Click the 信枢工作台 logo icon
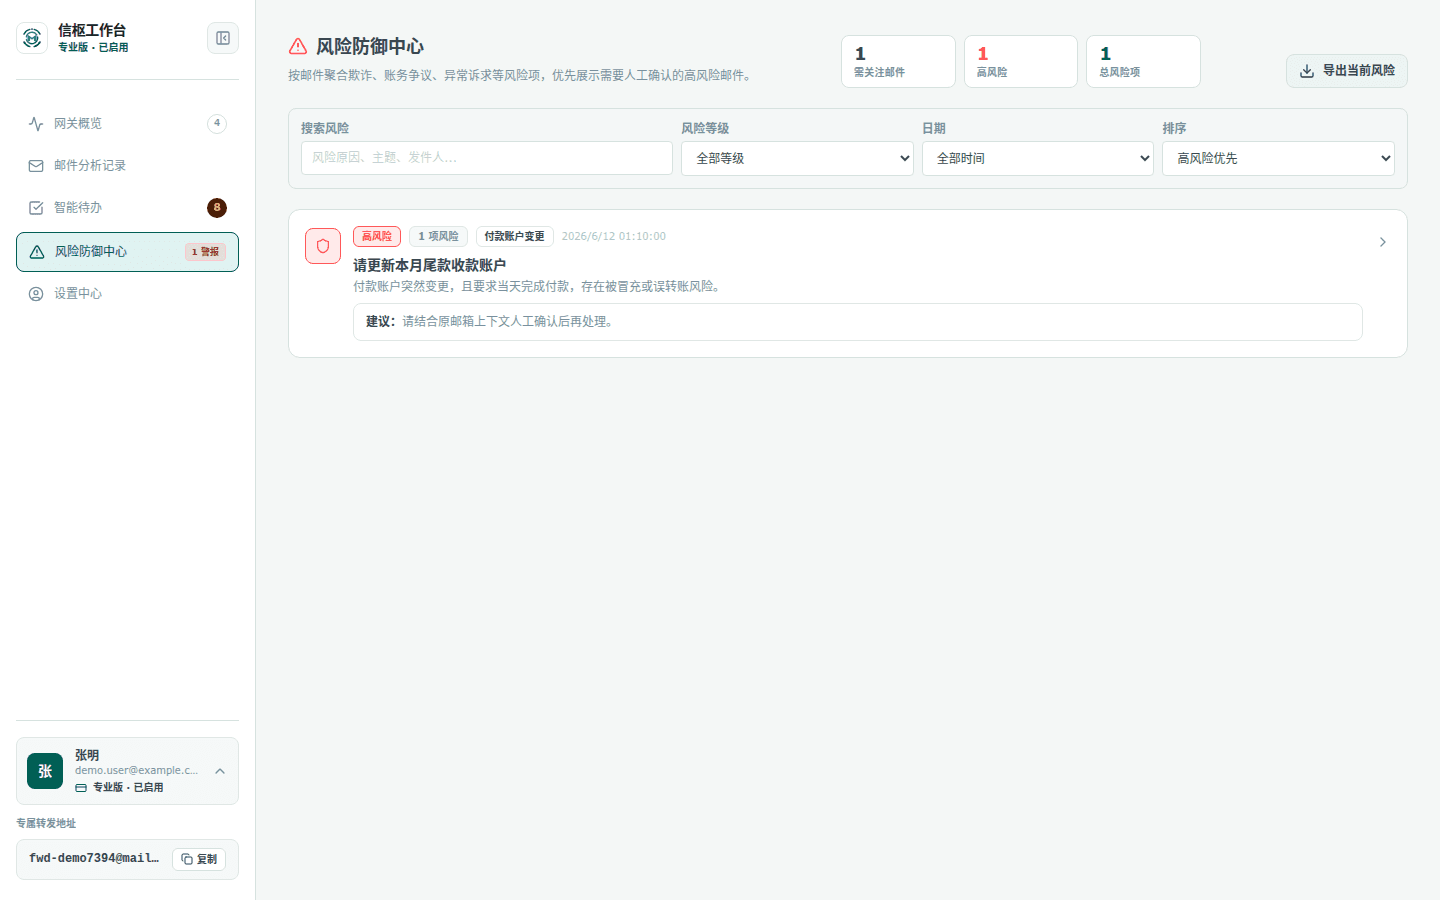1440x900 pixels. [x=32, y=38]
